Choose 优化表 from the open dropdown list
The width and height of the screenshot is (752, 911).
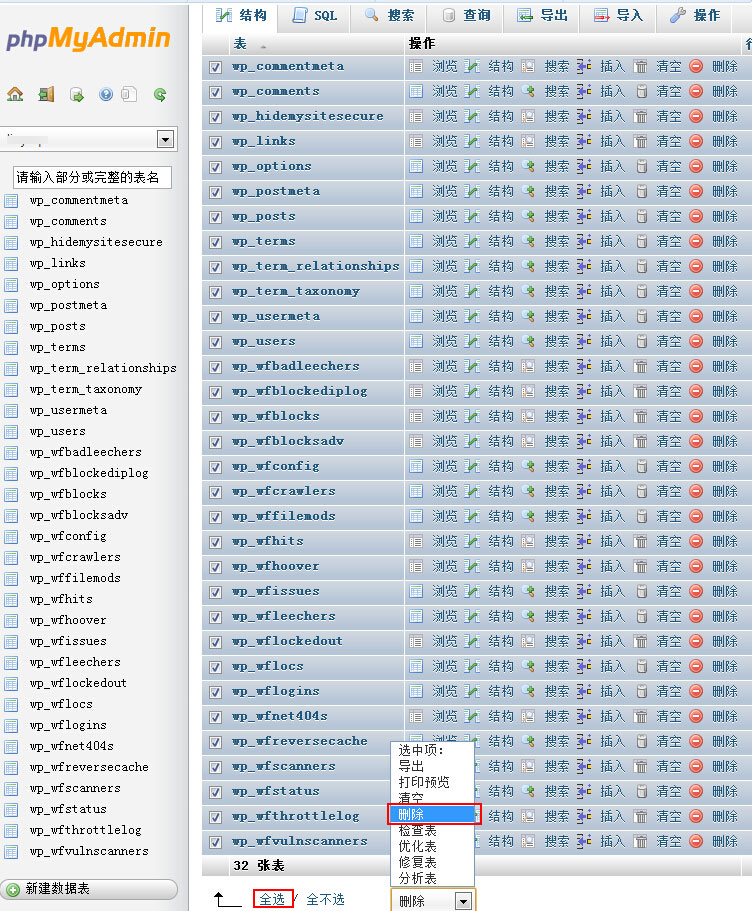418,846
